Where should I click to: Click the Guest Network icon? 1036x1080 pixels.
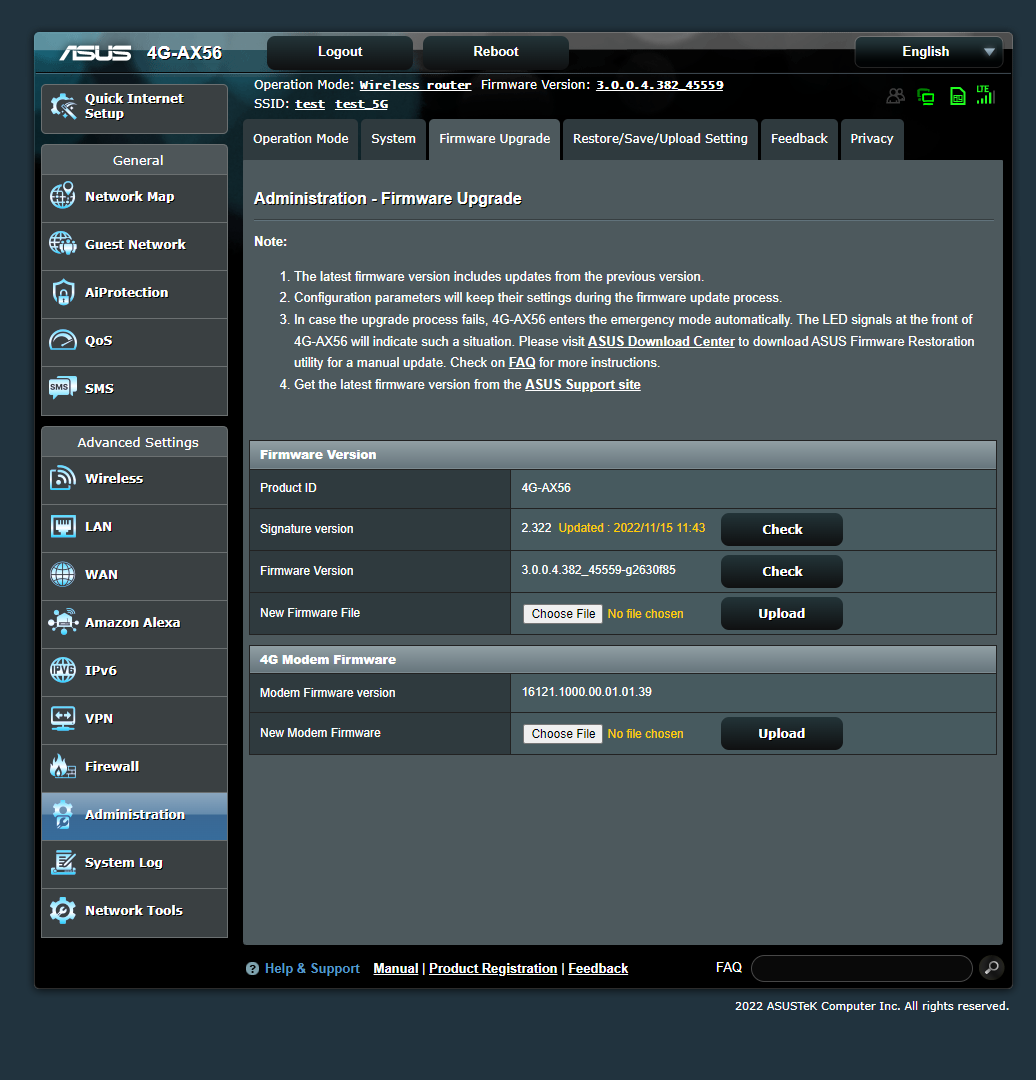click(63, 244)
